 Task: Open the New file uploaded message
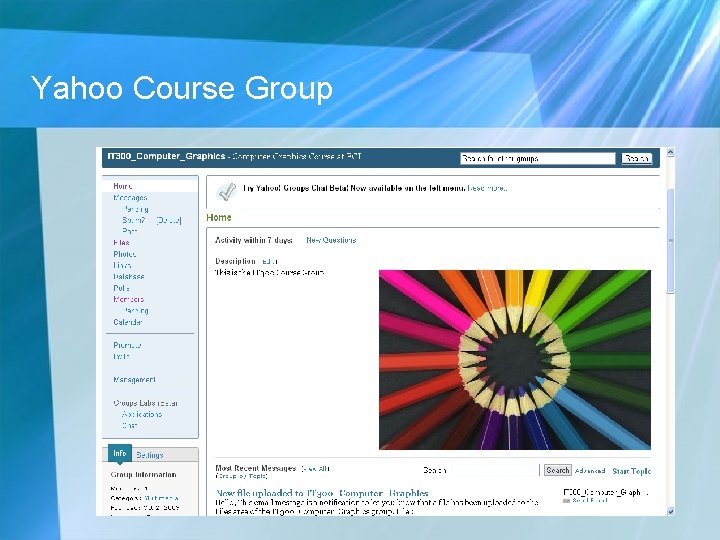[x=322, y=494]
